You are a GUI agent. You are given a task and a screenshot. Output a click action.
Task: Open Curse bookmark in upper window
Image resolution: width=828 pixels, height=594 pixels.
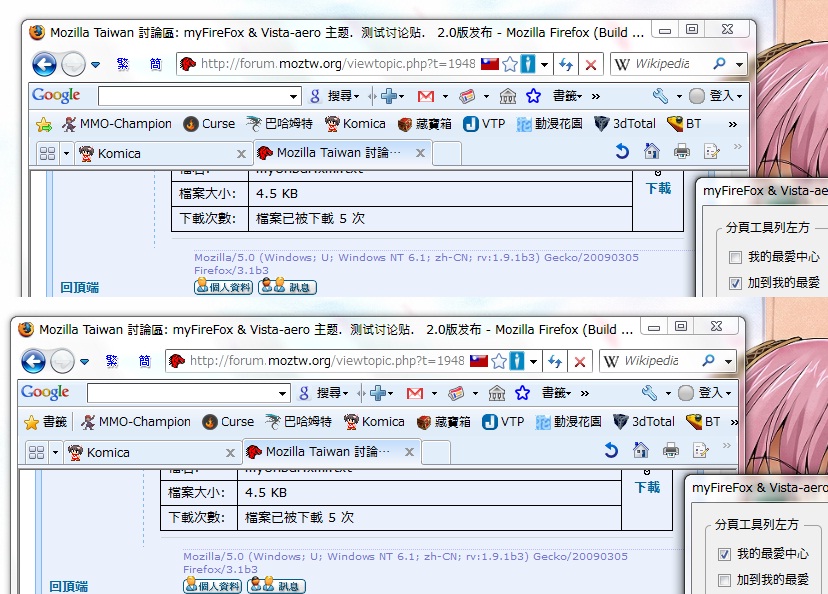pos(209,124)
